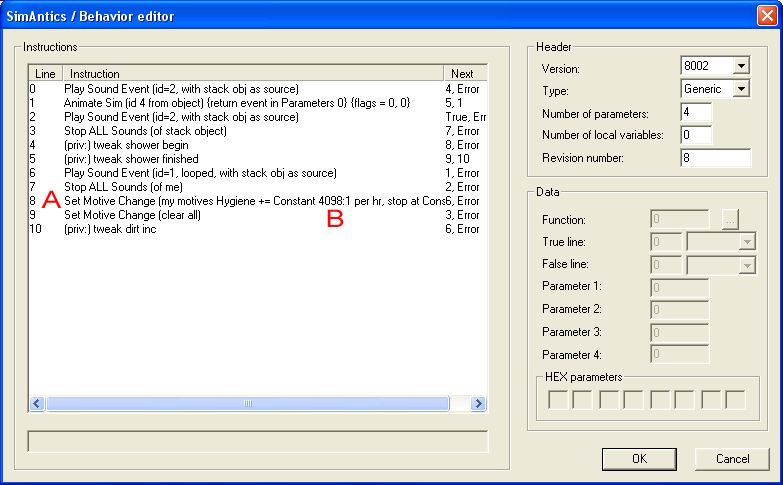Open the False line dropdown

[747, 265]
